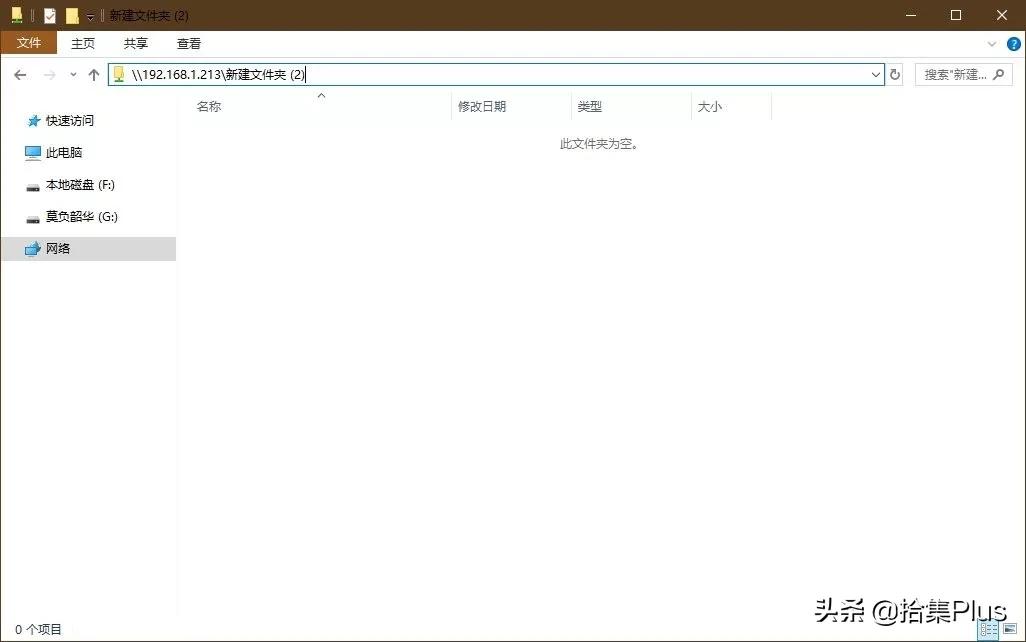
Task: Refresh the current folder view
Action: 894,74
